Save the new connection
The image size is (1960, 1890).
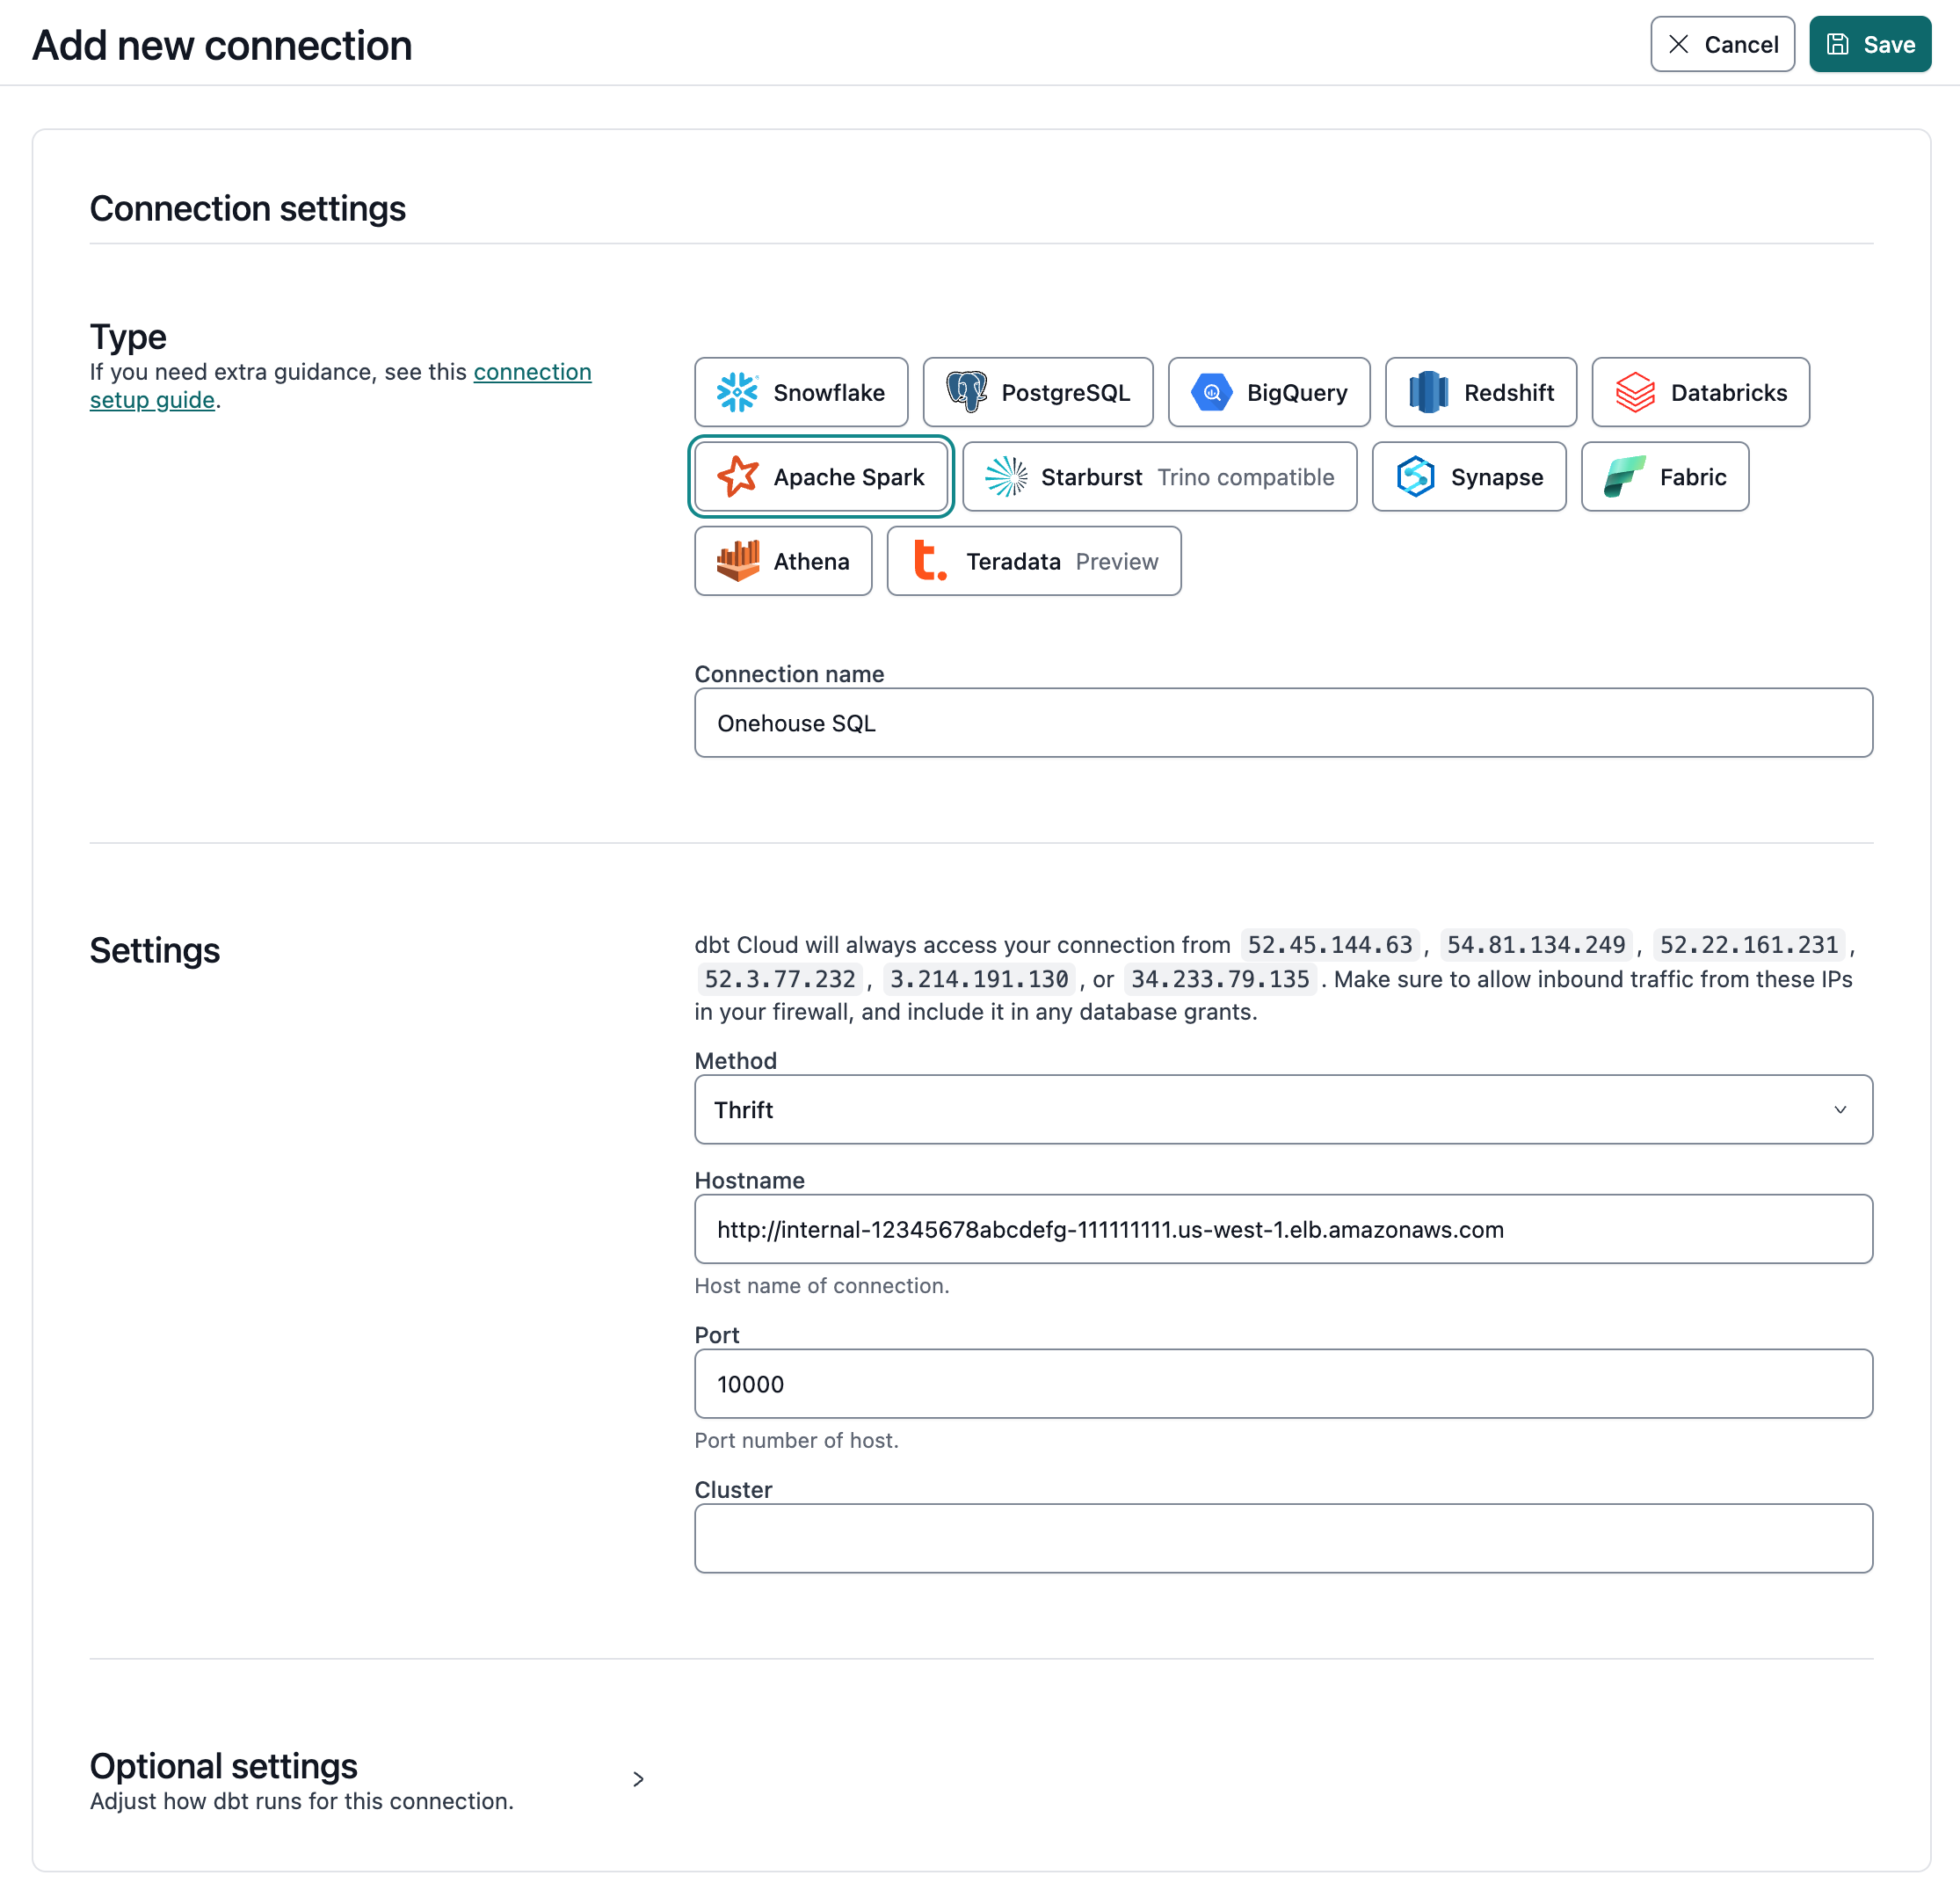(x=1869, y=44)
